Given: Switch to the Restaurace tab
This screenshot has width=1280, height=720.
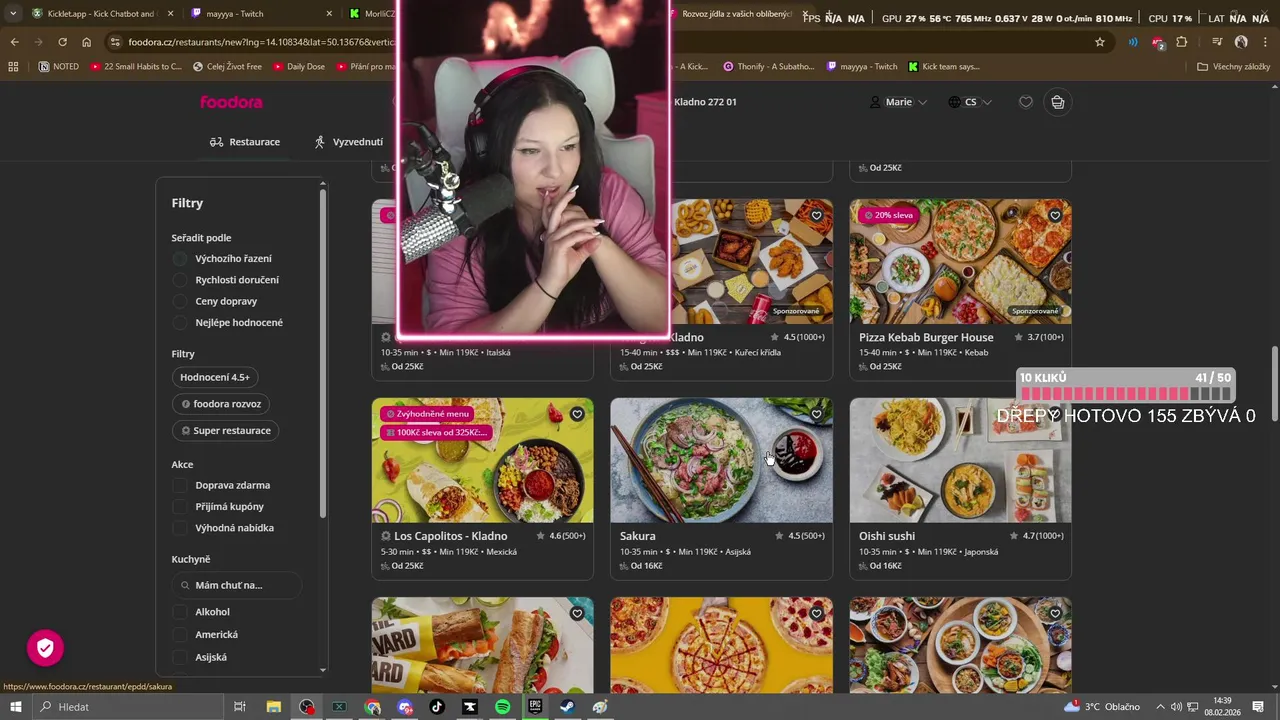Looking at the screenshot, I should 244,142.
